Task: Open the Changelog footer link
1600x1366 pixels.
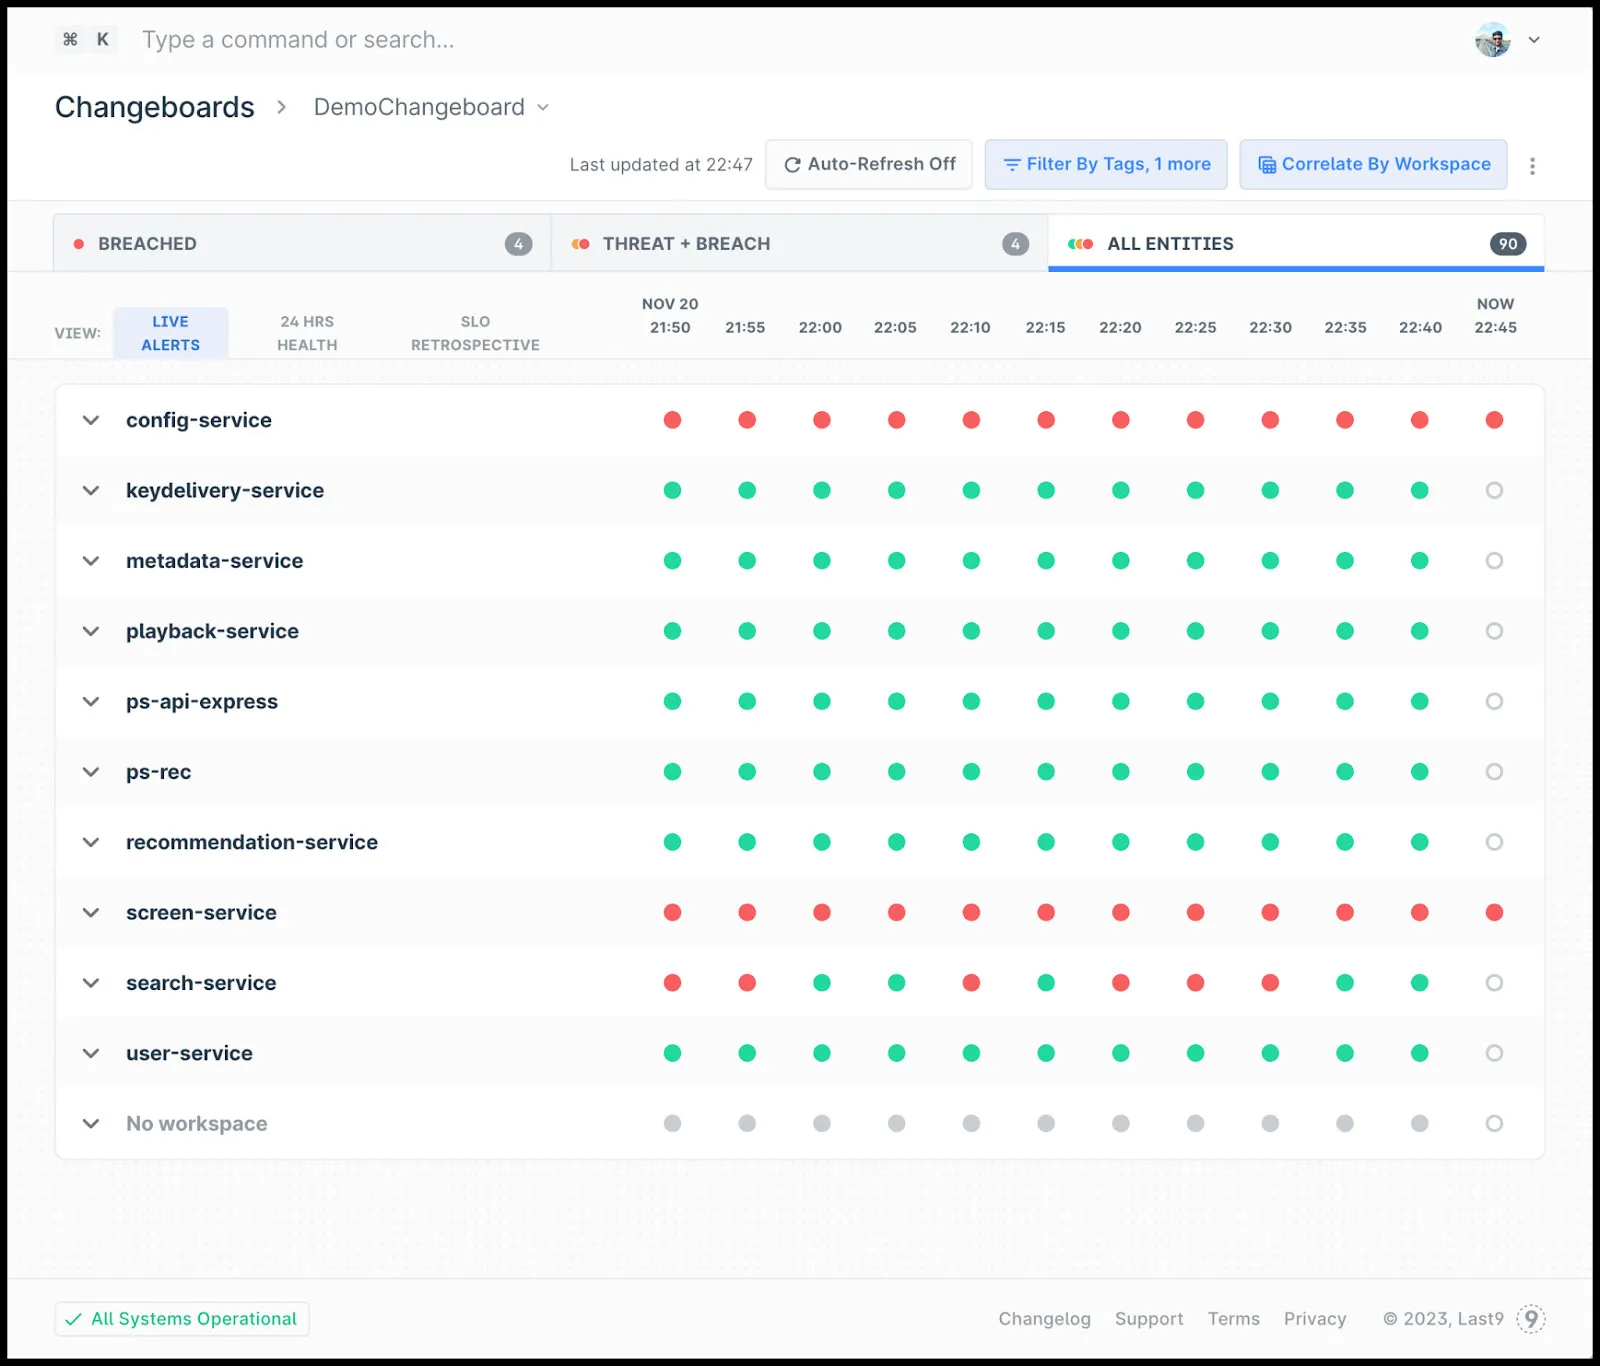Action: [x=1044, y=1319]
